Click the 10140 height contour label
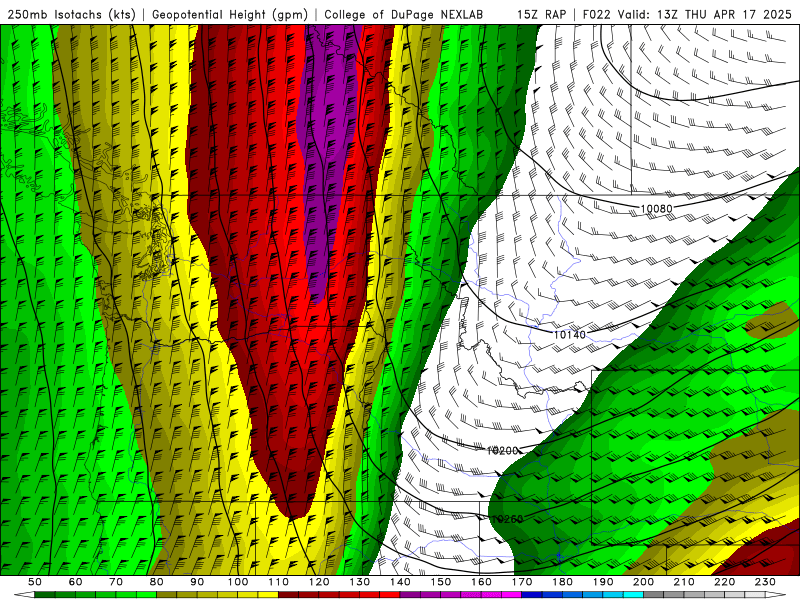The width and height of the screenshot is (800, 600). 569,335
